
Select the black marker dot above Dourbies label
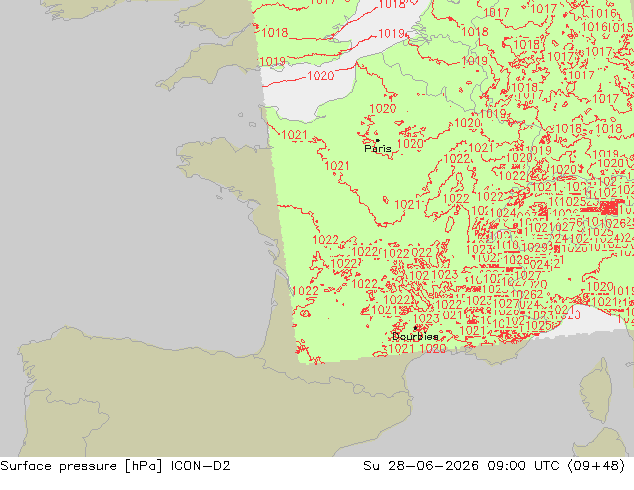pyautogui.click(x=415, y=328)
